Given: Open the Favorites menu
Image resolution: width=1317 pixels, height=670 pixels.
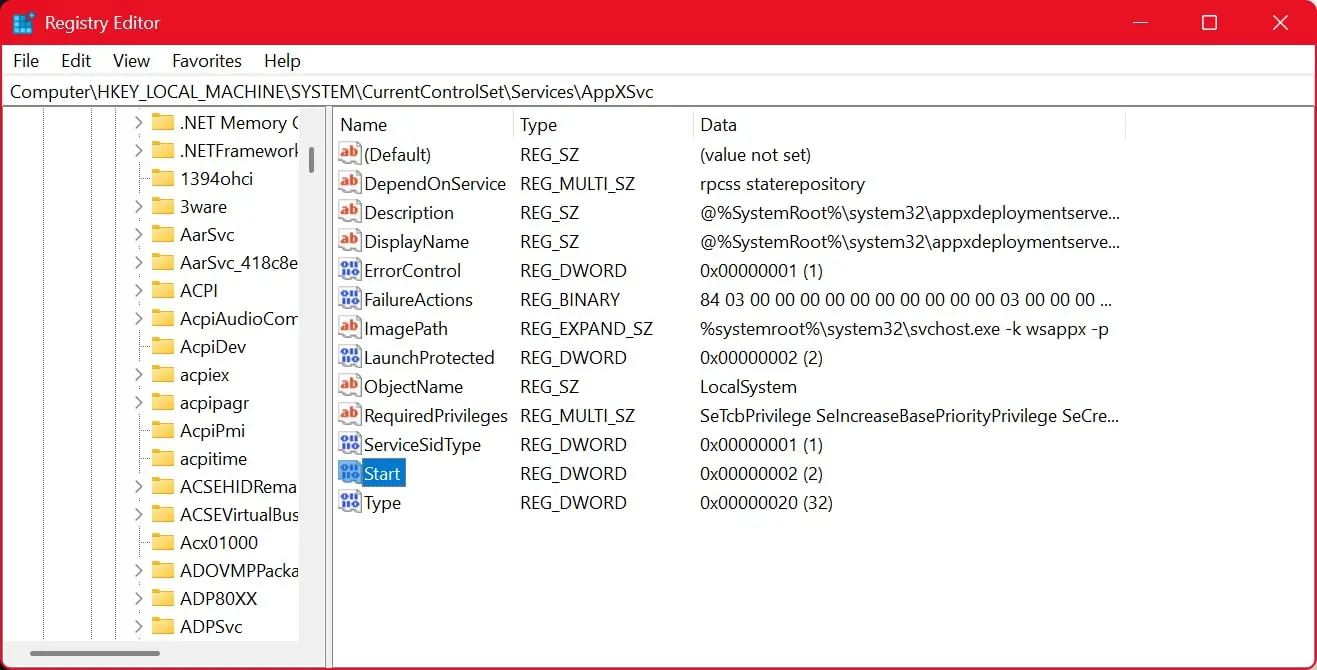Looking at the screenshot, I should pos(207,61).
